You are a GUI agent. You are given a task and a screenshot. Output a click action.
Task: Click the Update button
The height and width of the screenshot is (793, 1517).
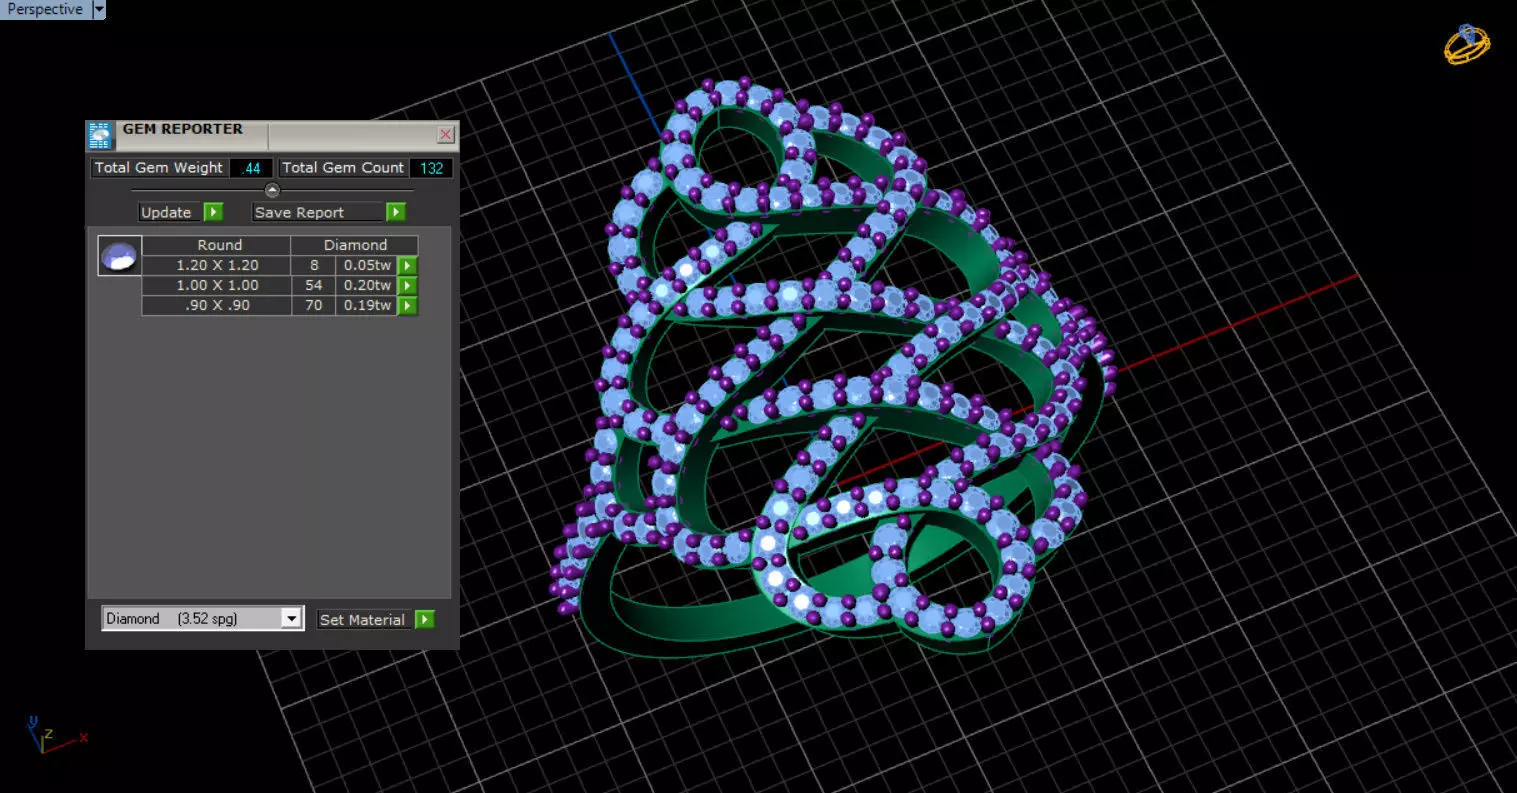[x=171, y=212]
